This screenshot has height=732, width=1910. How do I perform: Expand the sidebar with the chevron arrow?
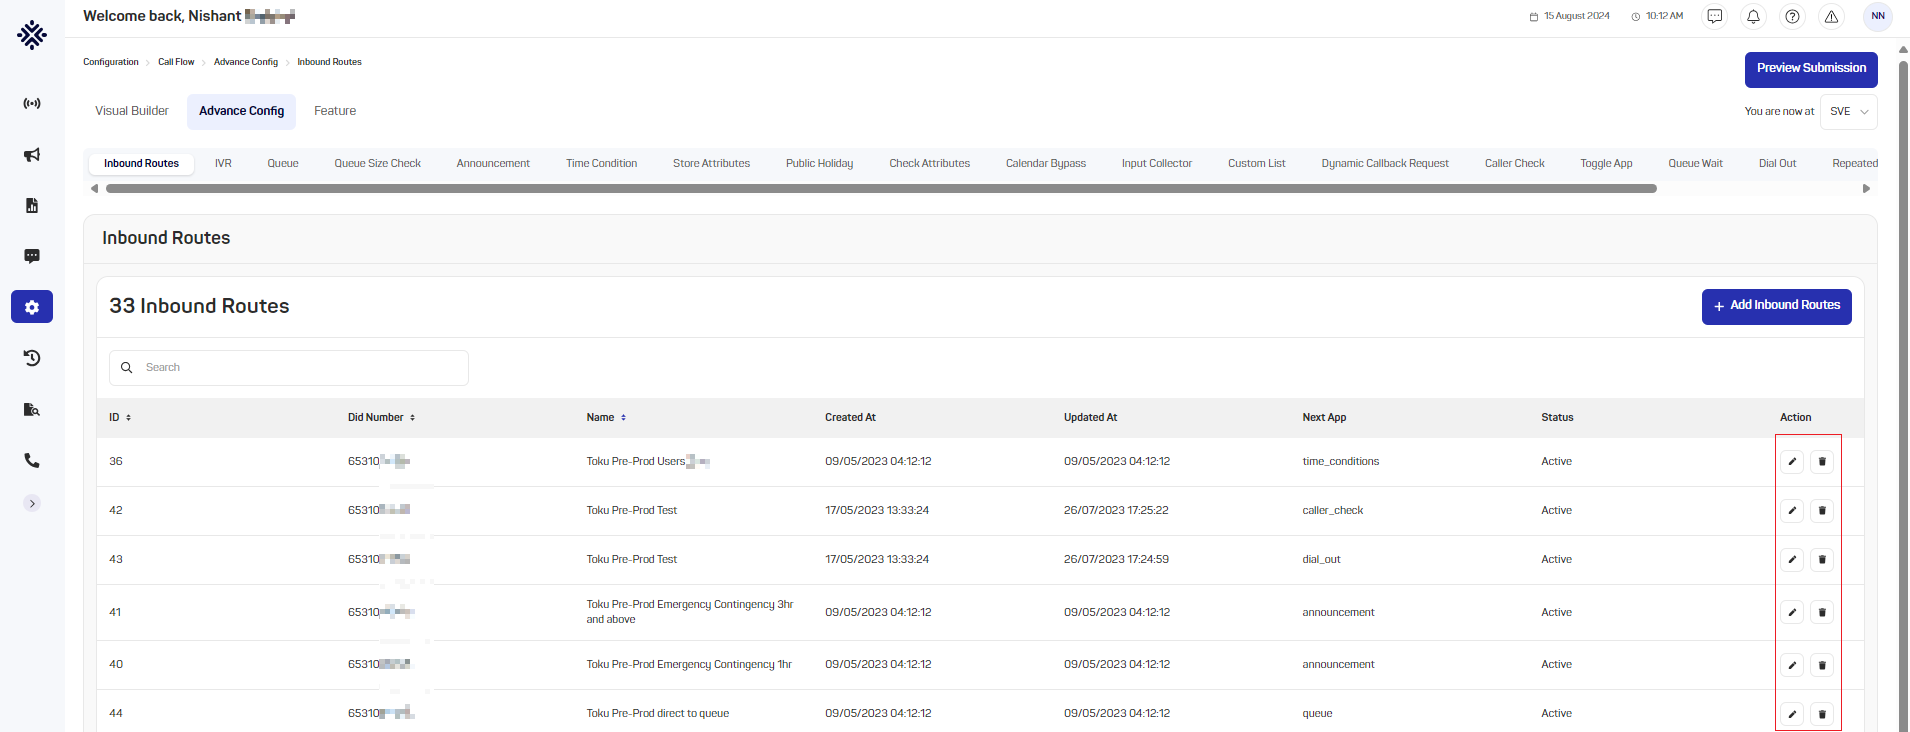[32, 503]
